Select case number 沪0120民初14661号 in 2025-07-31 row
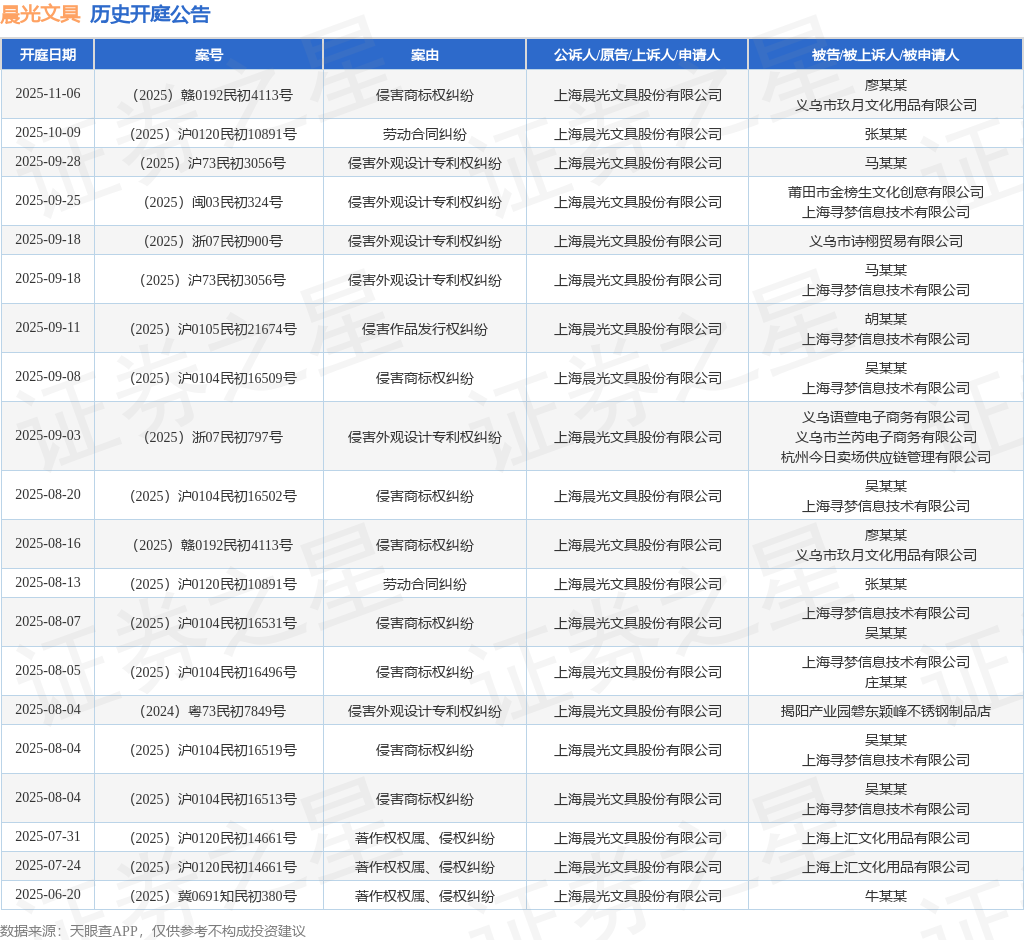The height and width of the screenshot is (940, 1024). coord(213,838)
